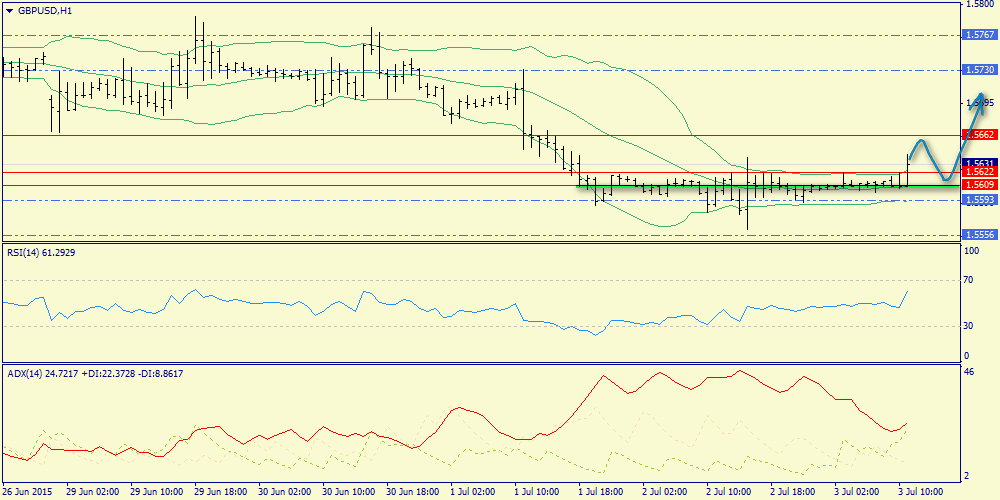The height and width of the screenshot is (500, 1000).
Task: Select the 1.5730 blue price label
Action: coord(979,70)
